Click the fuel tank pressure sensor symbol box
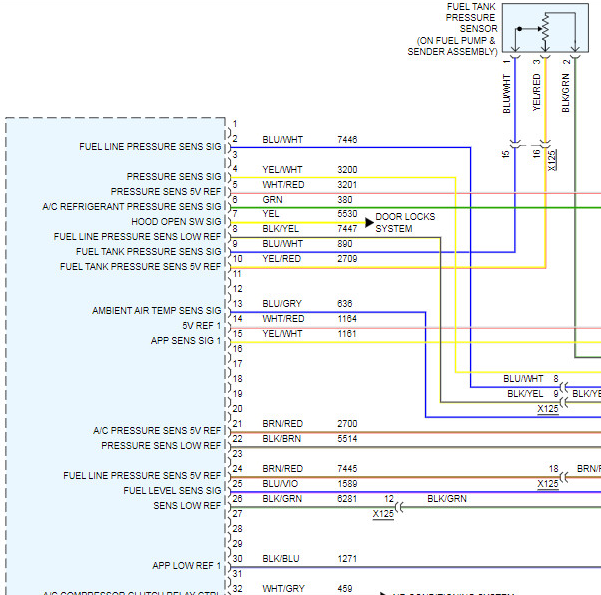Viewport: 601px width, 595px height. pos(545,28)
